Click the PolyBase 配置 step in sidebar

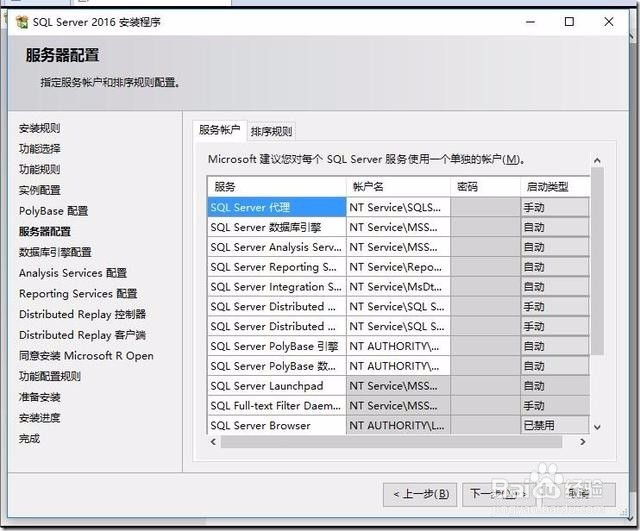coord(53,211)
